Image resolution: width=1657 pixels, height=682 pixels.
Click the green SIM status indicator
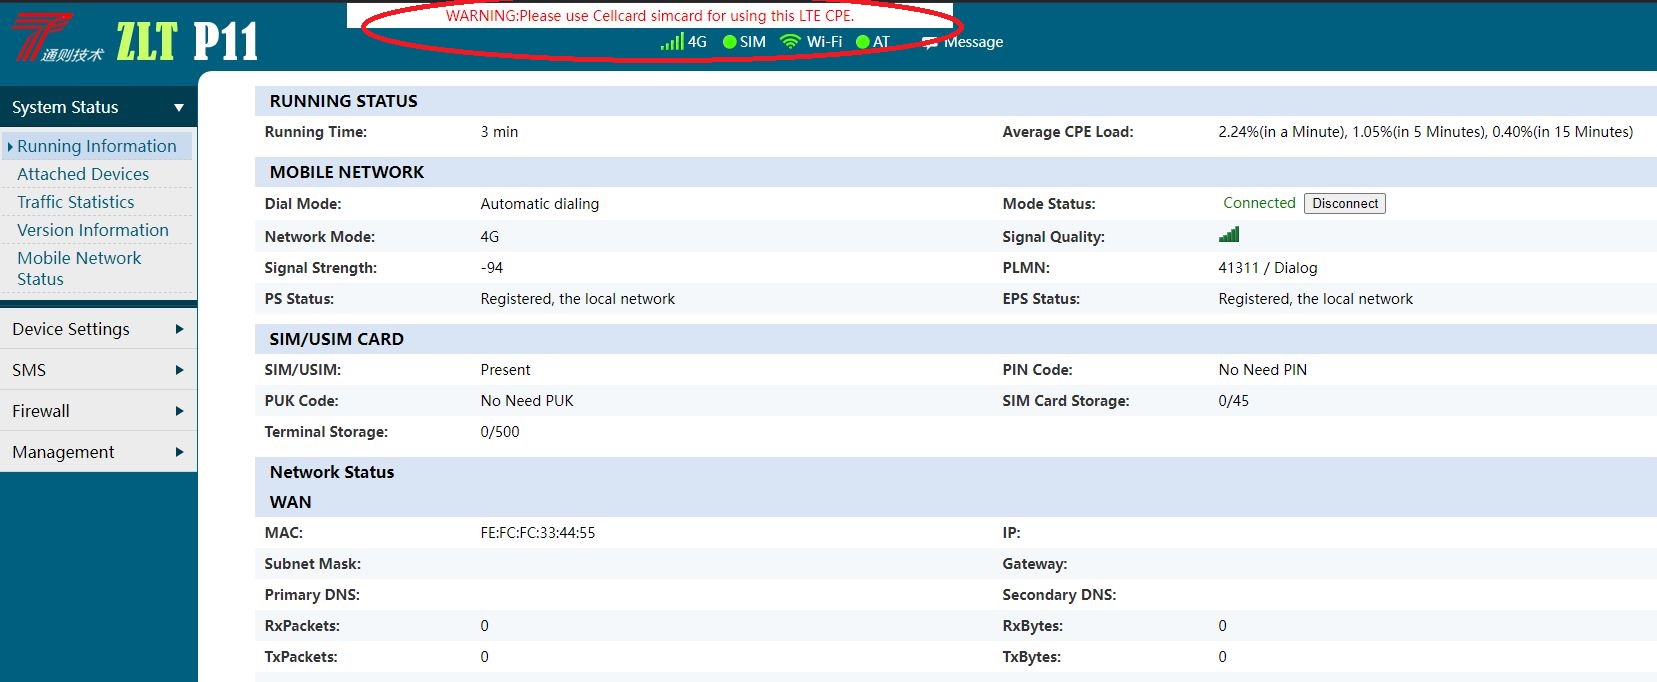730,42
